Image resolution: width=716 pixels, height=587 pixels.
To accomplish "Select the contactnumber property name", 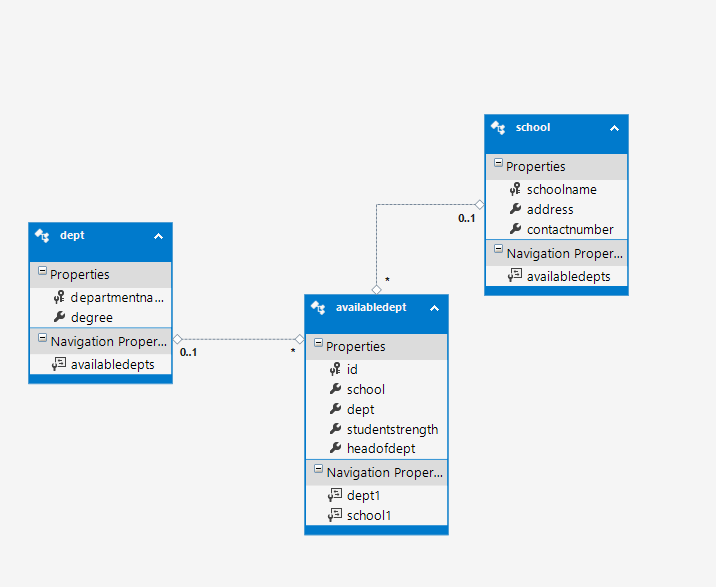I will click(x=570, y=229).
